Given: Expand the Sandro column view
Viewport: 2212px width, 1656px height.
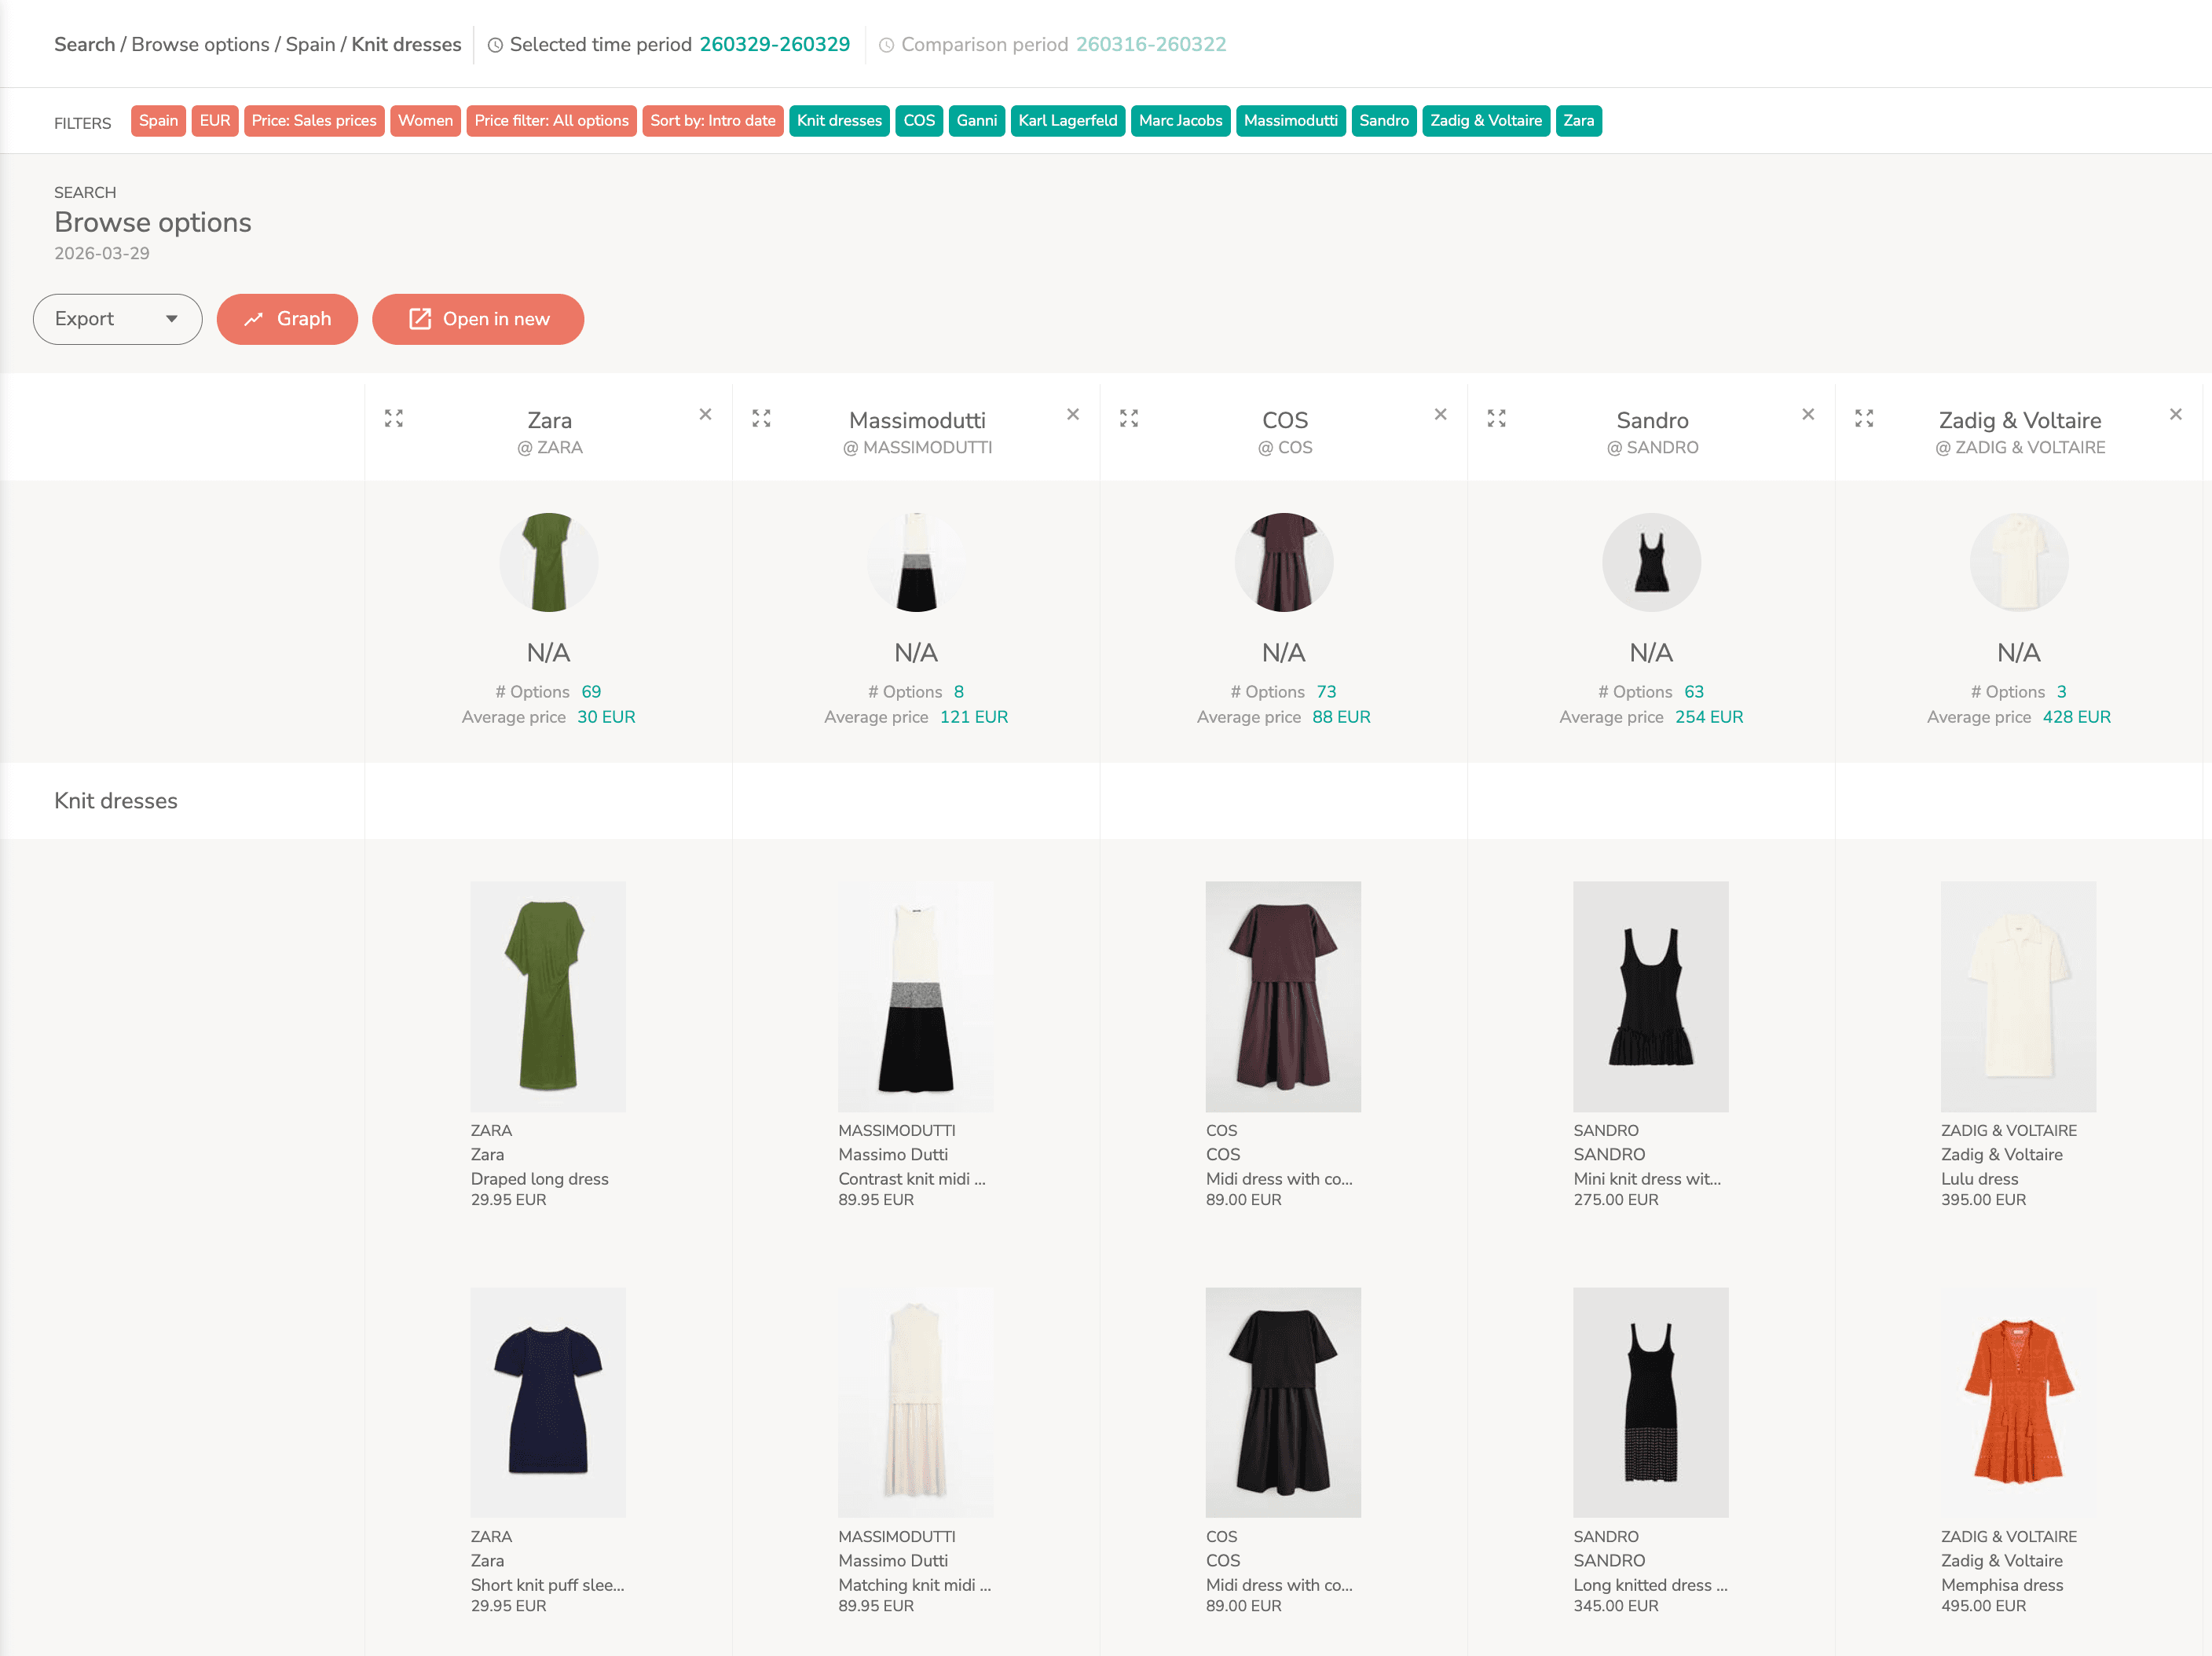Looking at the screenshot, I should pyautogui.click(x=1496, y=418).
